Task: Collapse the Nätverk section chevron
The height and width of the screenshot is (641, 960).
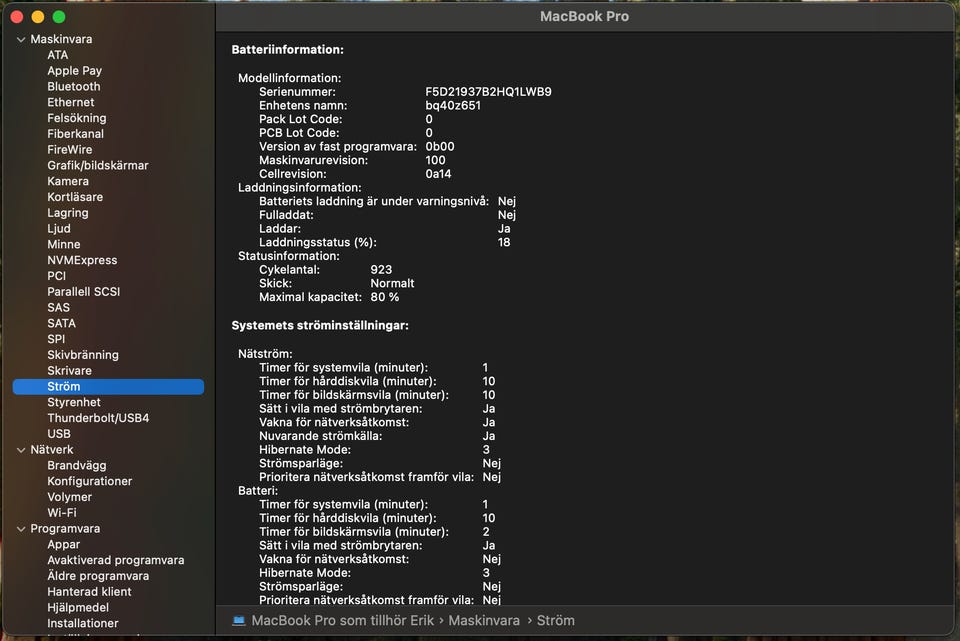Action: click(21, 450)
